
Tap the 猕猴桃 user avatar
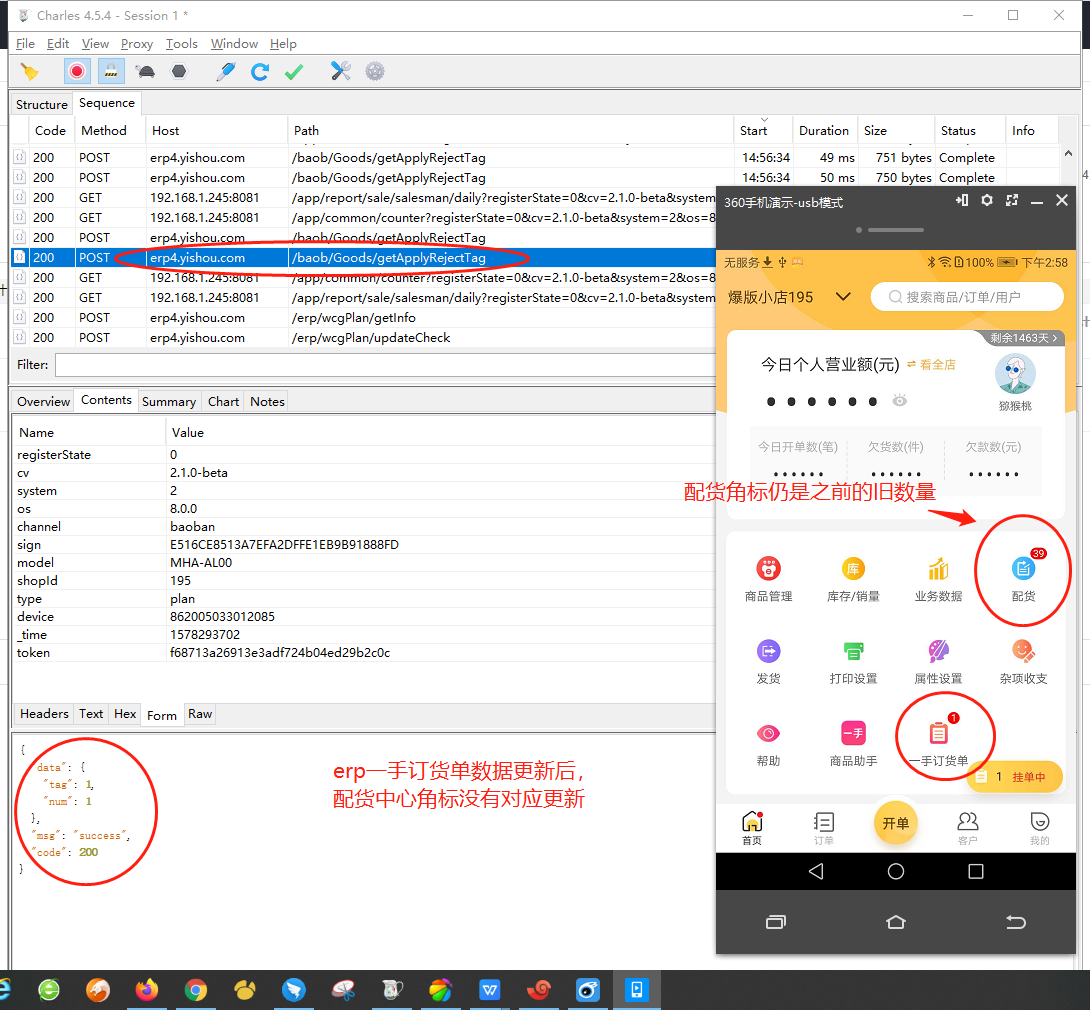click(x=1015, y=375)
